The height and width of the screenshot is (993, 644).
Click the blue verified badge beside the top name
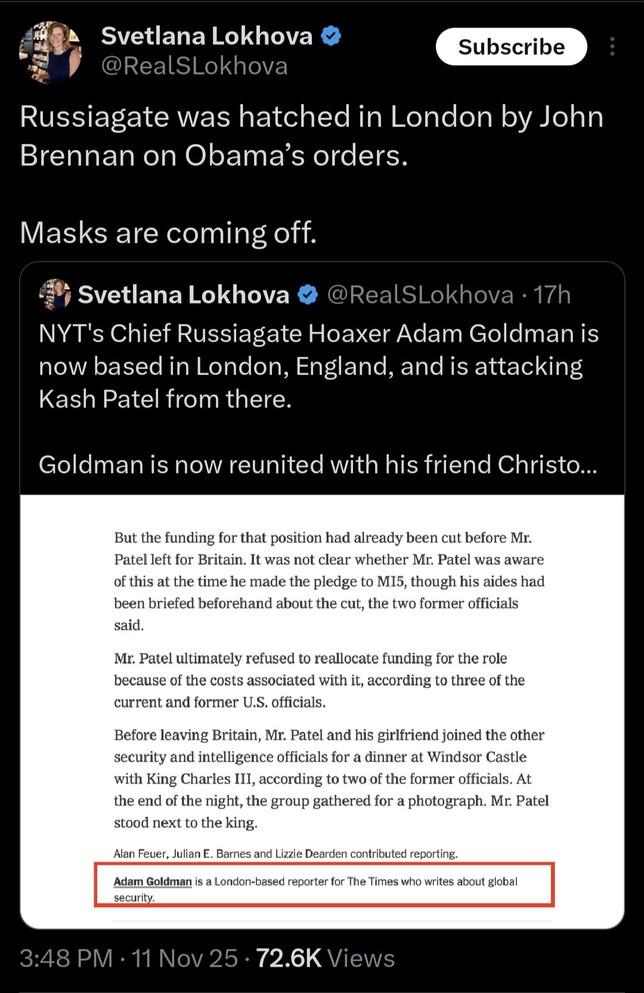pos(331,37)
